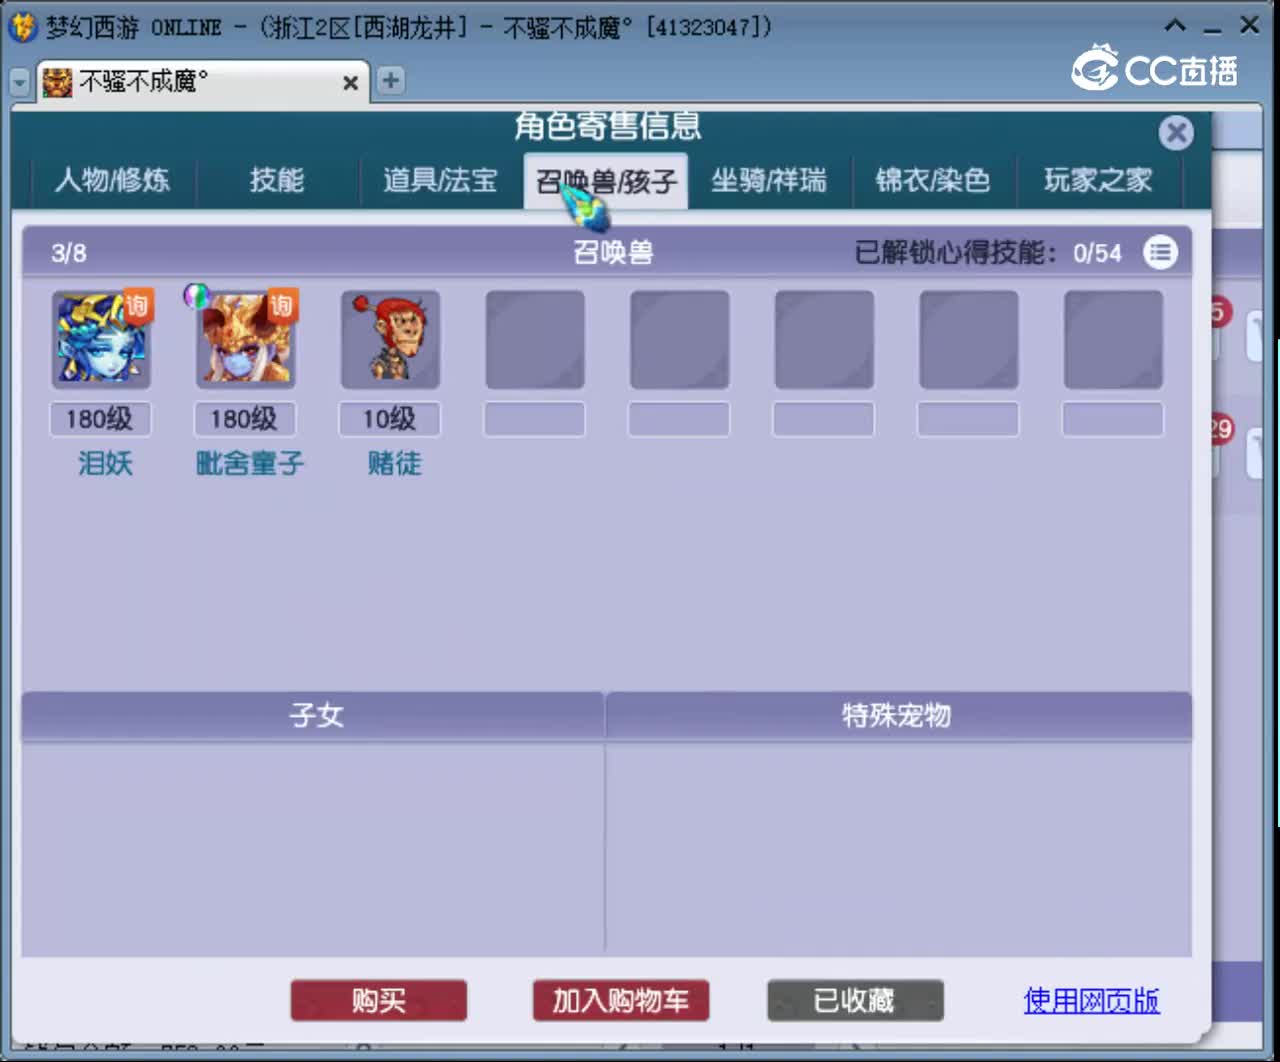The width and height of the screenshot is (1280, 1062).
Task: Select the 召唤兽/孩子 tab
Action: (606, 181)
